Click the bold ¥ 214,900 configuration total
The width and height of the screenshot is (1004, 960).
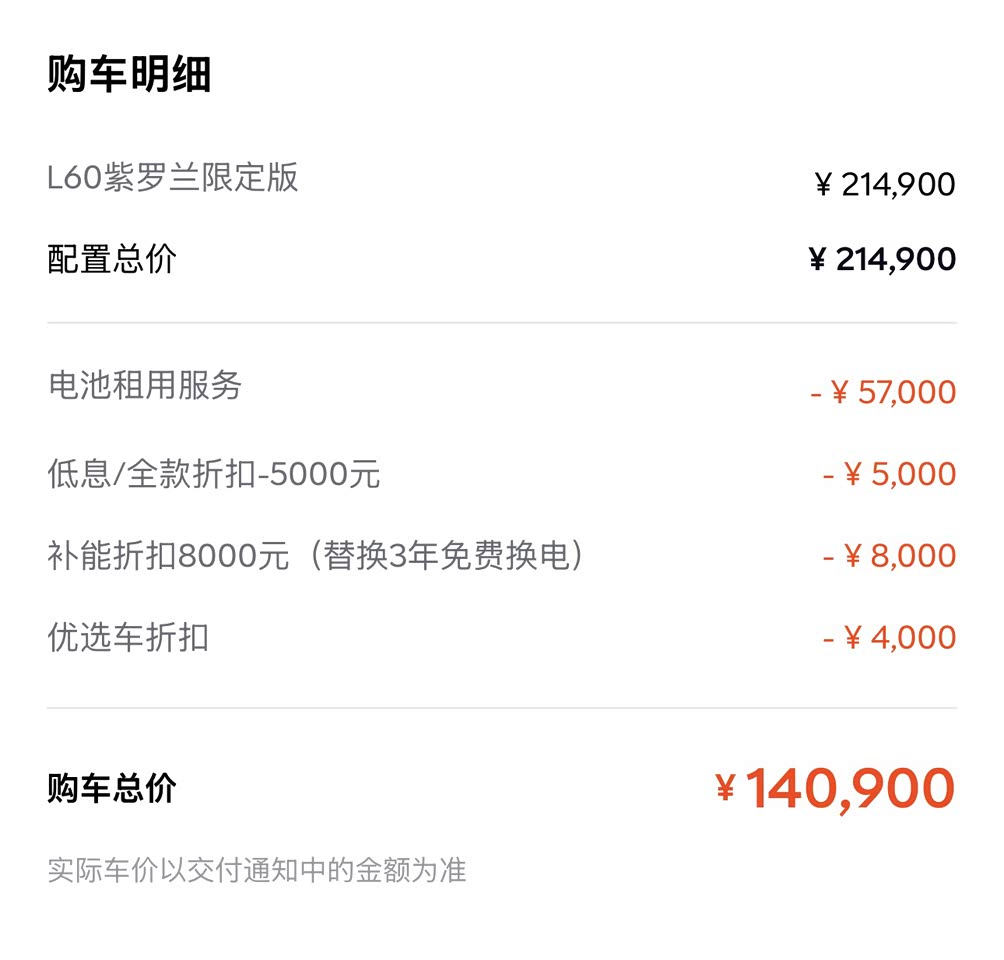click(882, 260)
